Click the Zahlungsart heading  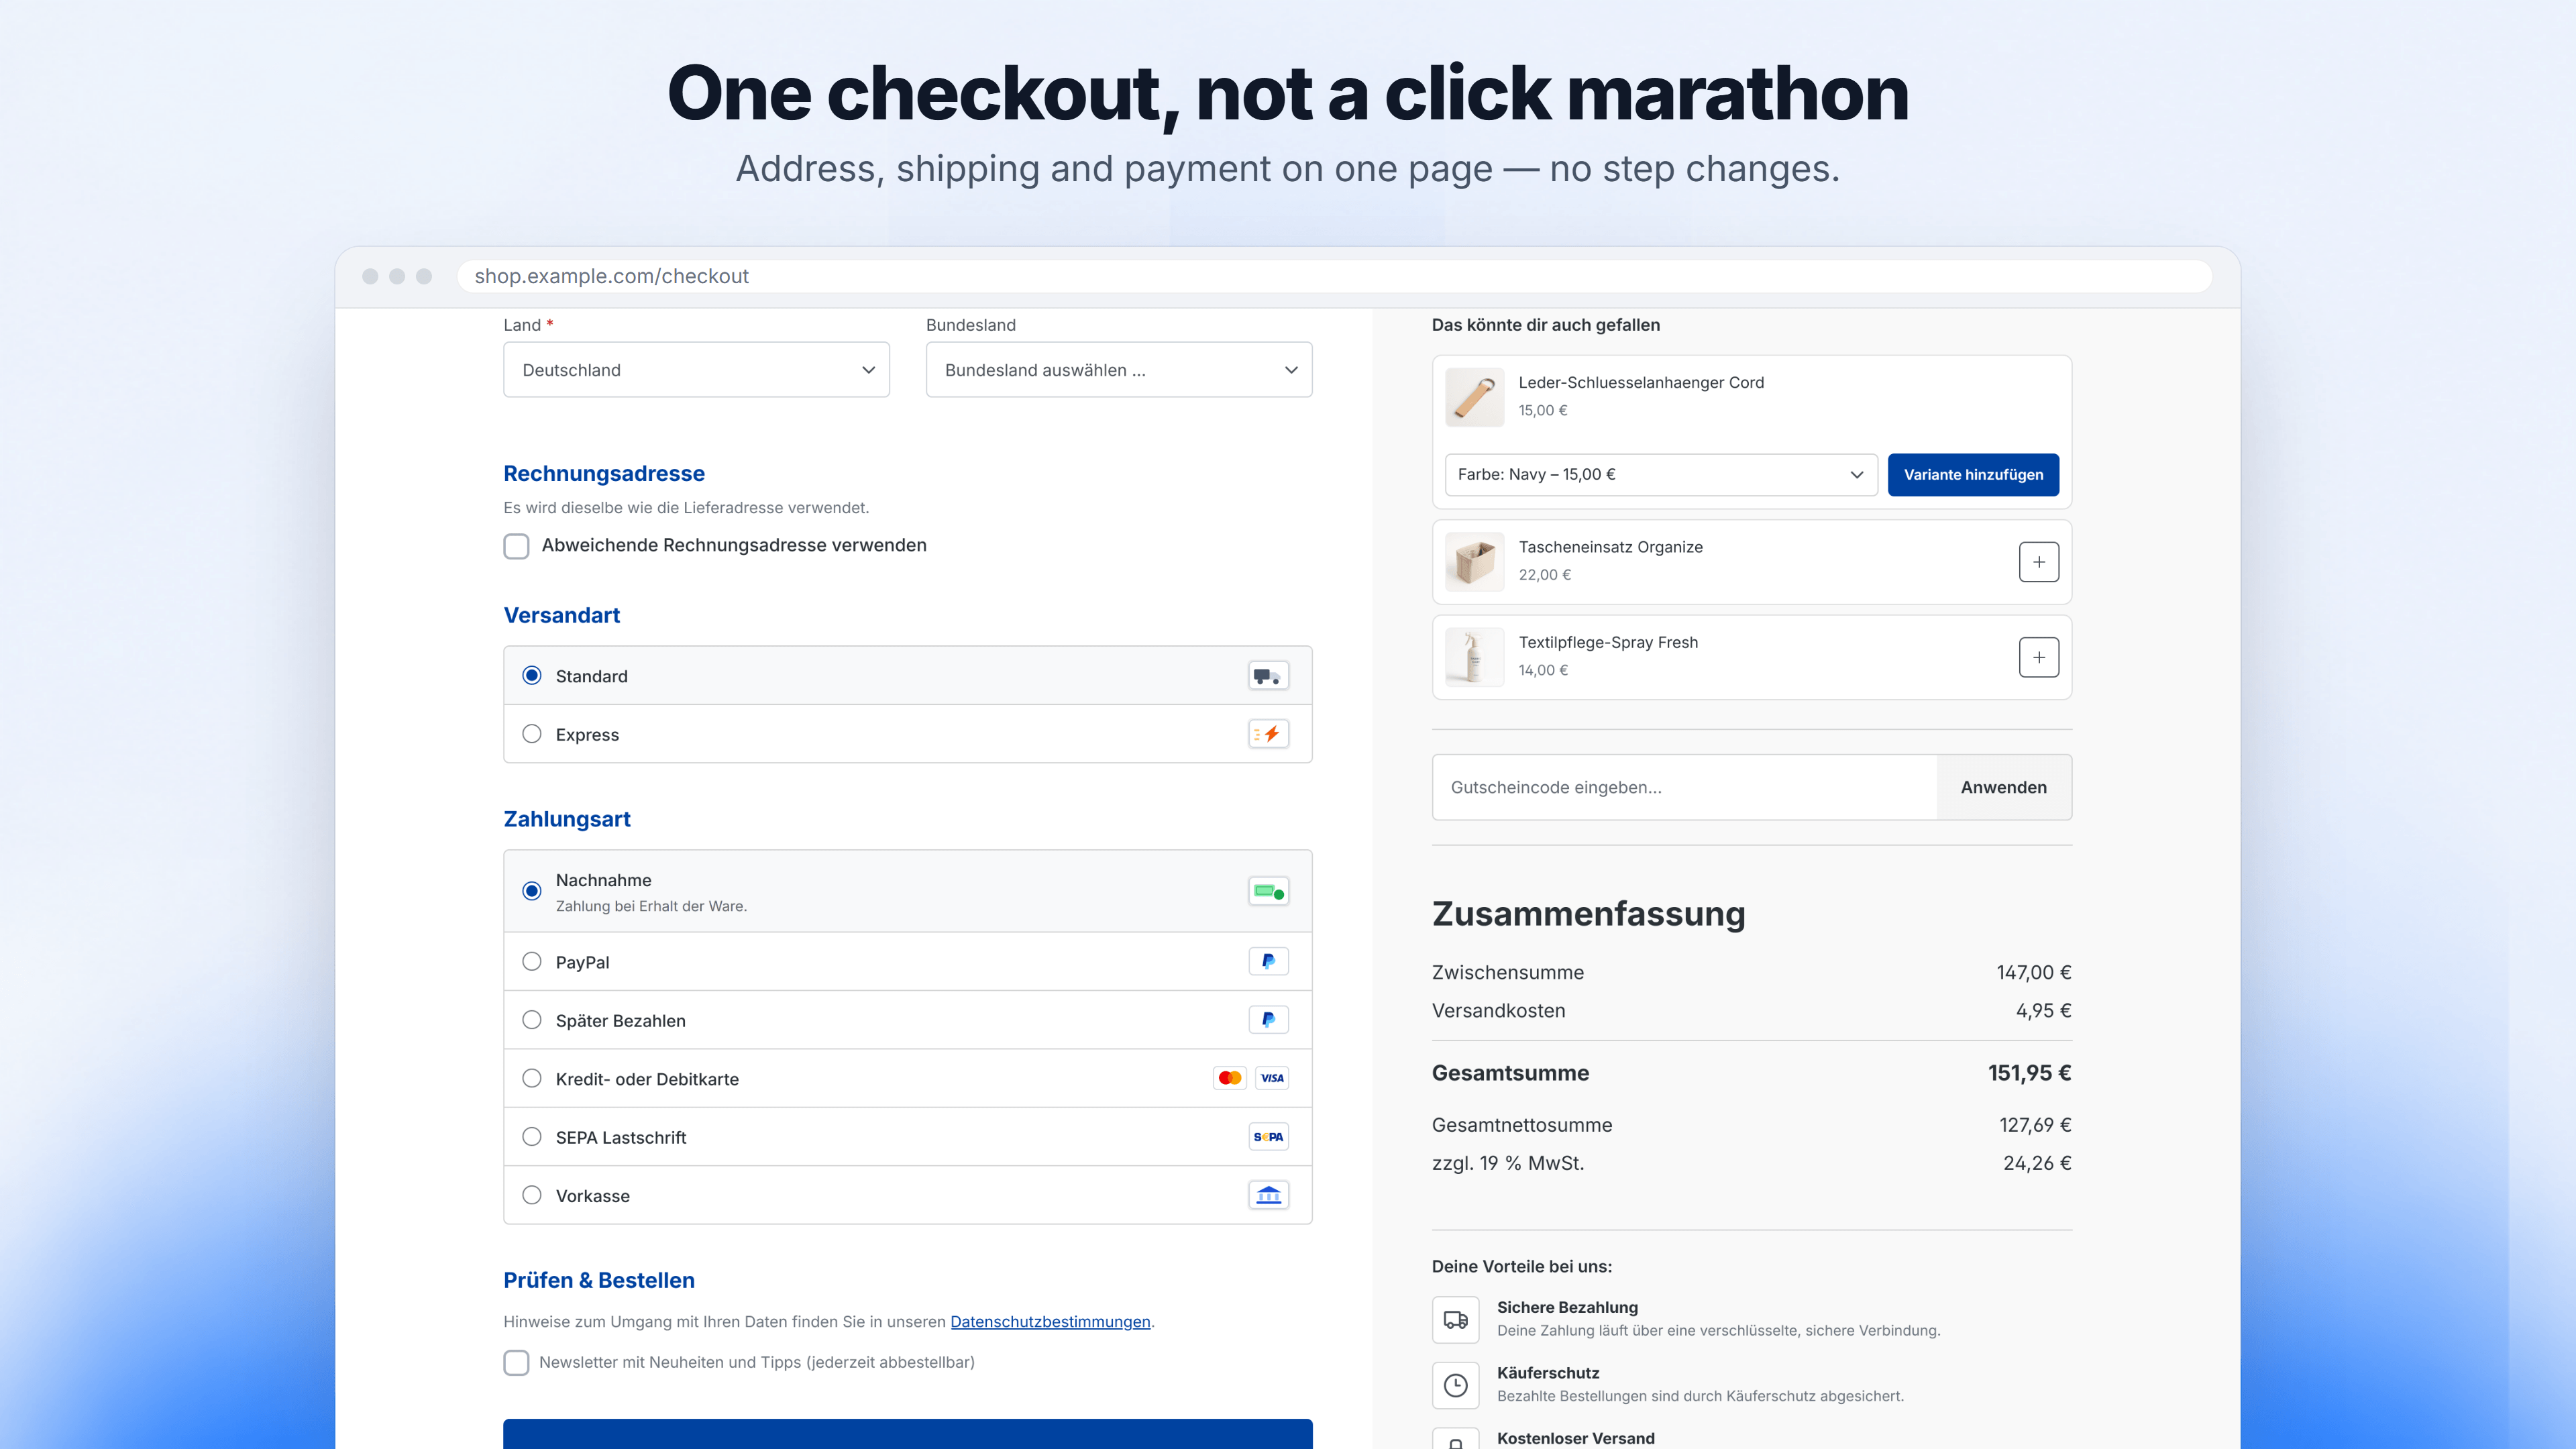coord(567,820)
